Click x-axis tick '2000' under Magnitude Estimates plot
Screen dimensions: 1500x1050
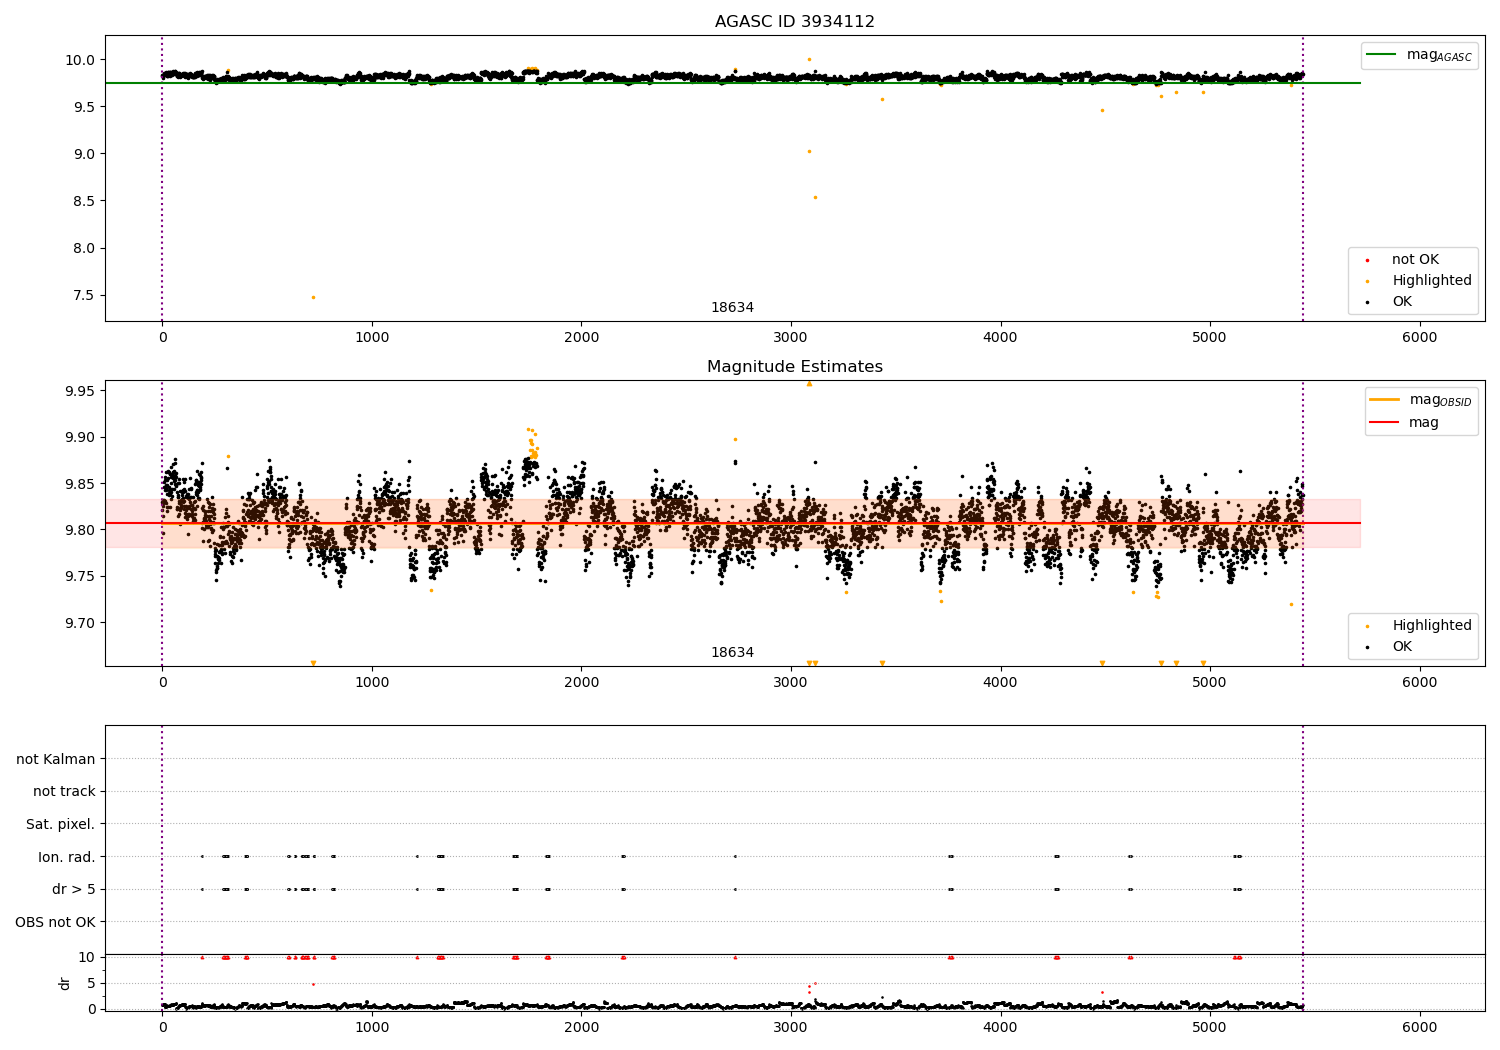pos(581,683)
